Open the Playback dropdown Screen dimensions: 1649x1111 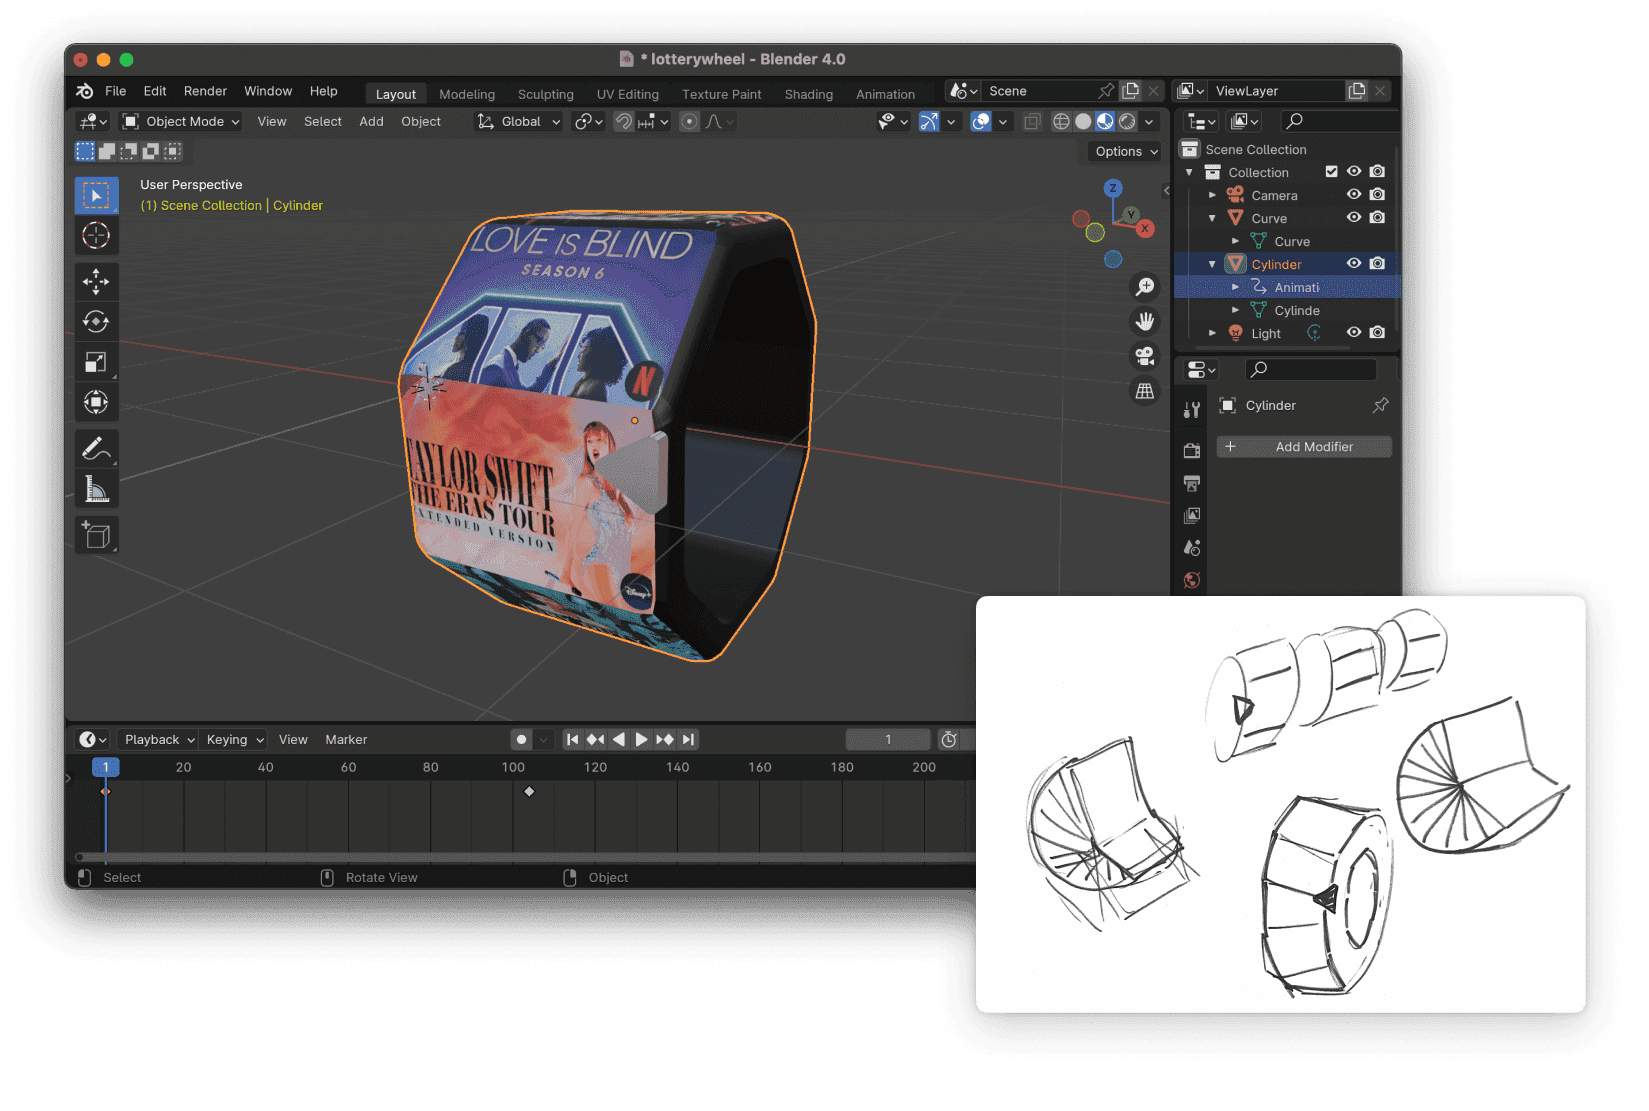point(158,740)
